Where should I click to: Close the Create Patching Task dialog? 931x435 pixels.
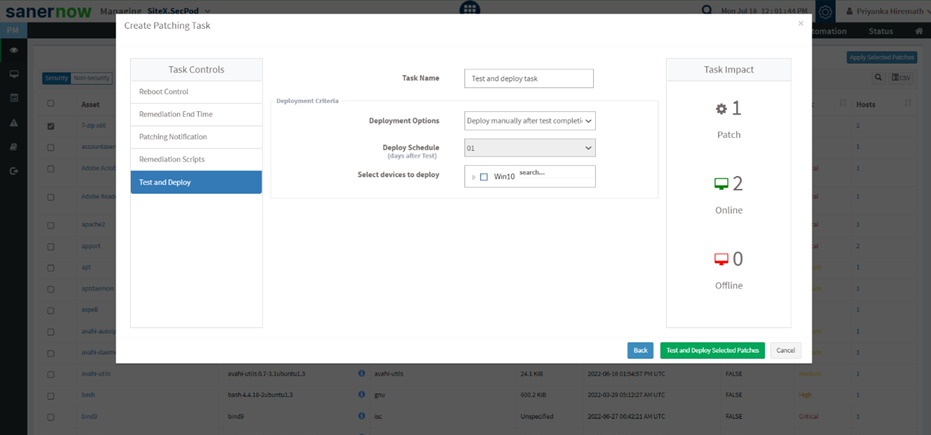[800, 24]
